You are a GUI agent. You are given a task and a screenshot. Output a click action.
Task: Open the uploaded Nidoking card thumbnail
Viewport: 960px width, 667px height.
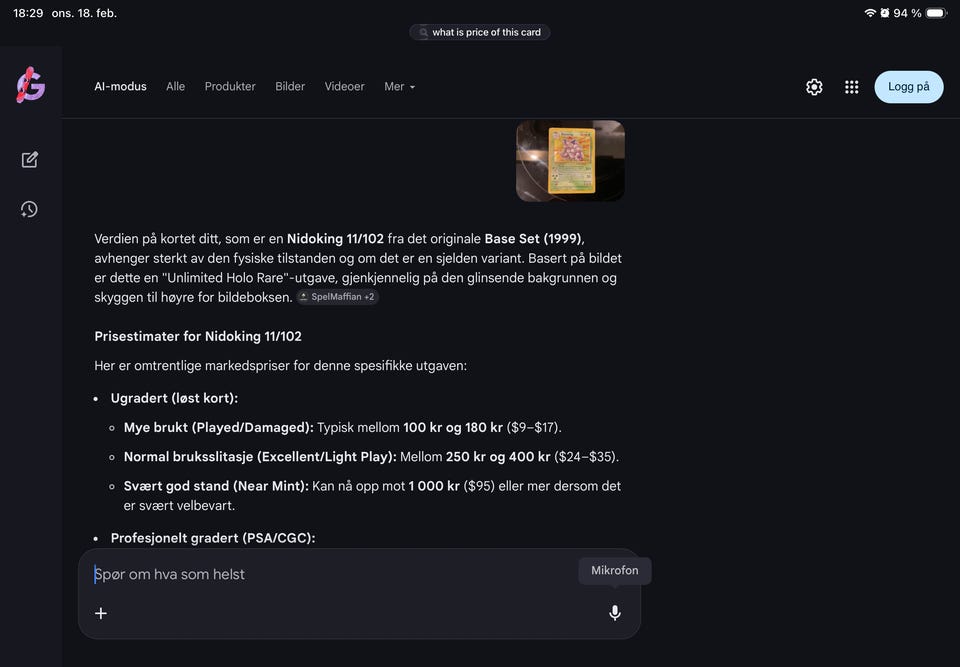pos(571,160)
